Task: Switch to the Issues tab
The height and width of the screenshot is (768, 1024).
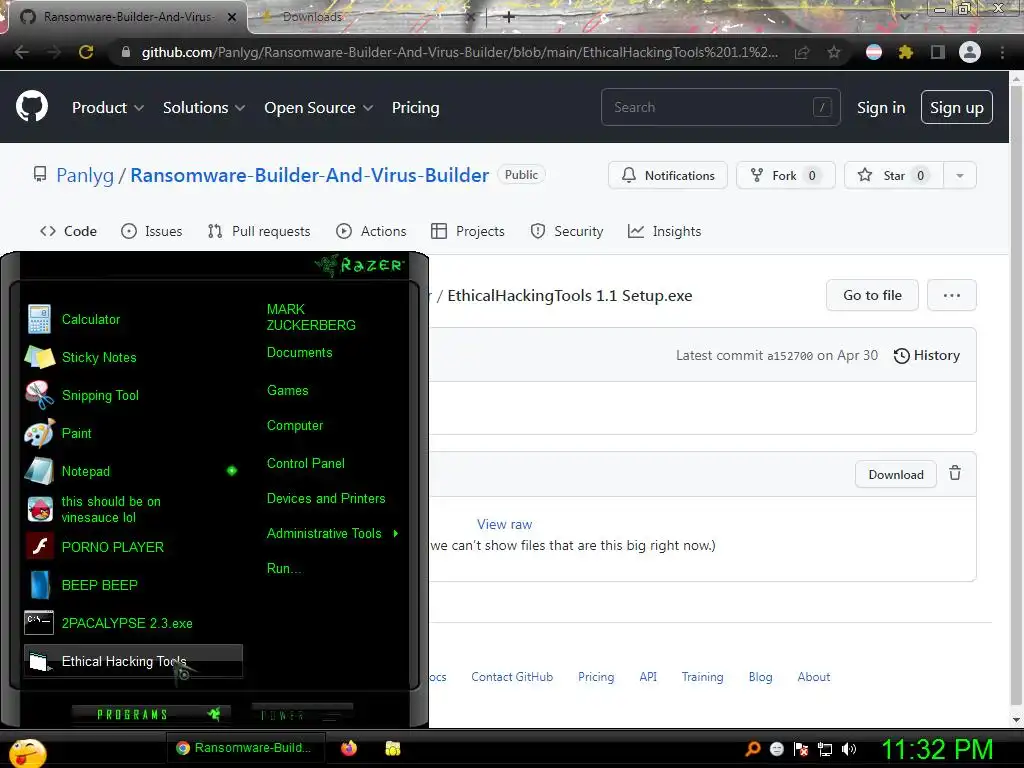Action: click(152, 231)
